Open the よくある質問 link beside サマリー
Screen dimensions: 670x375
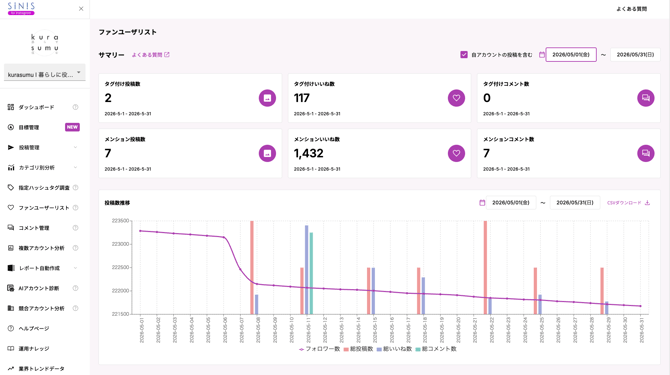[x=150, y=55]
